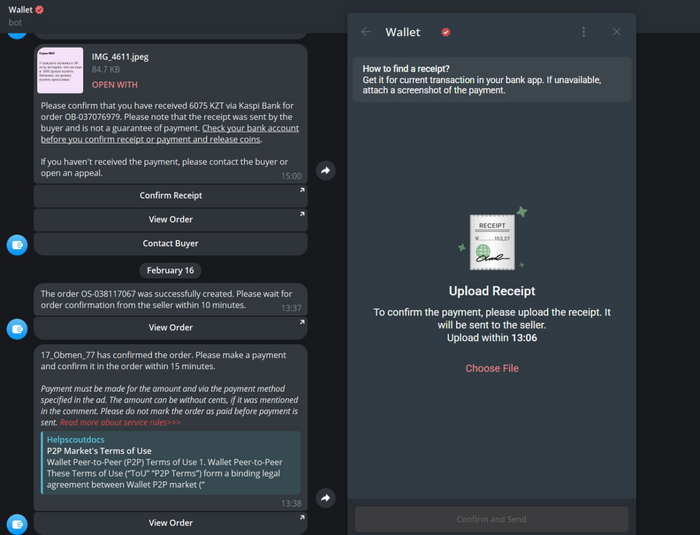The height and width of the screenshot is (535, 700).
Task: Click forward arrow beside Kaspi Bank message
Action: (326, 171)
